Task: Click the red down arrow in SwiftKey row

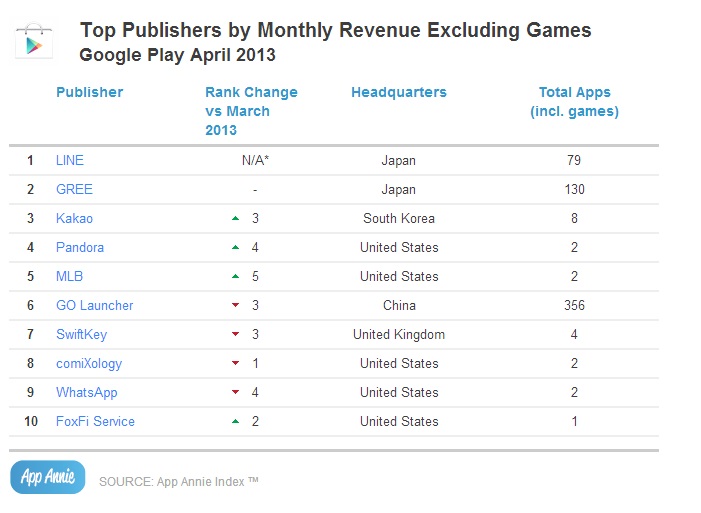Action: coord(236,334)
